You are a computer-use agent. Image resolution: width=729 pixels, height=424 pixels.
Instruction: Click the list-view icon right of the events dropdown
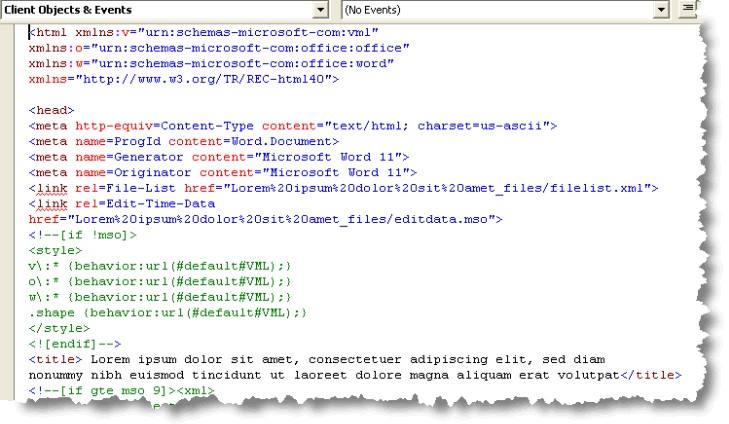[x=688, y=9]
